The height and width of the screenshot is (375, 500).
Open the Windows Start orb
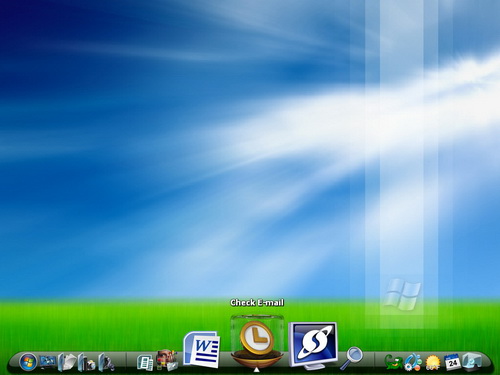(x=28, y=362)
